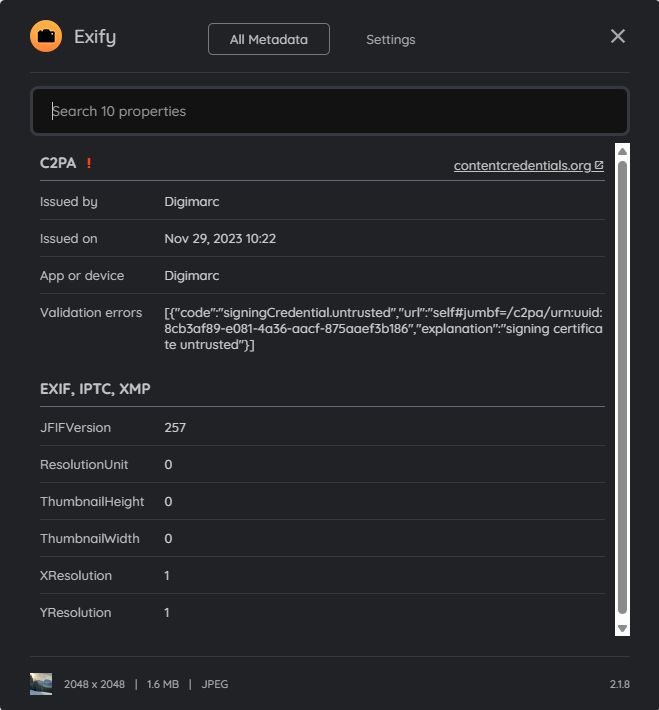Click the EXIF, IPTC, XMP heading
The image size is (659, 710).
pyautogui.click(x=95, y=389)
